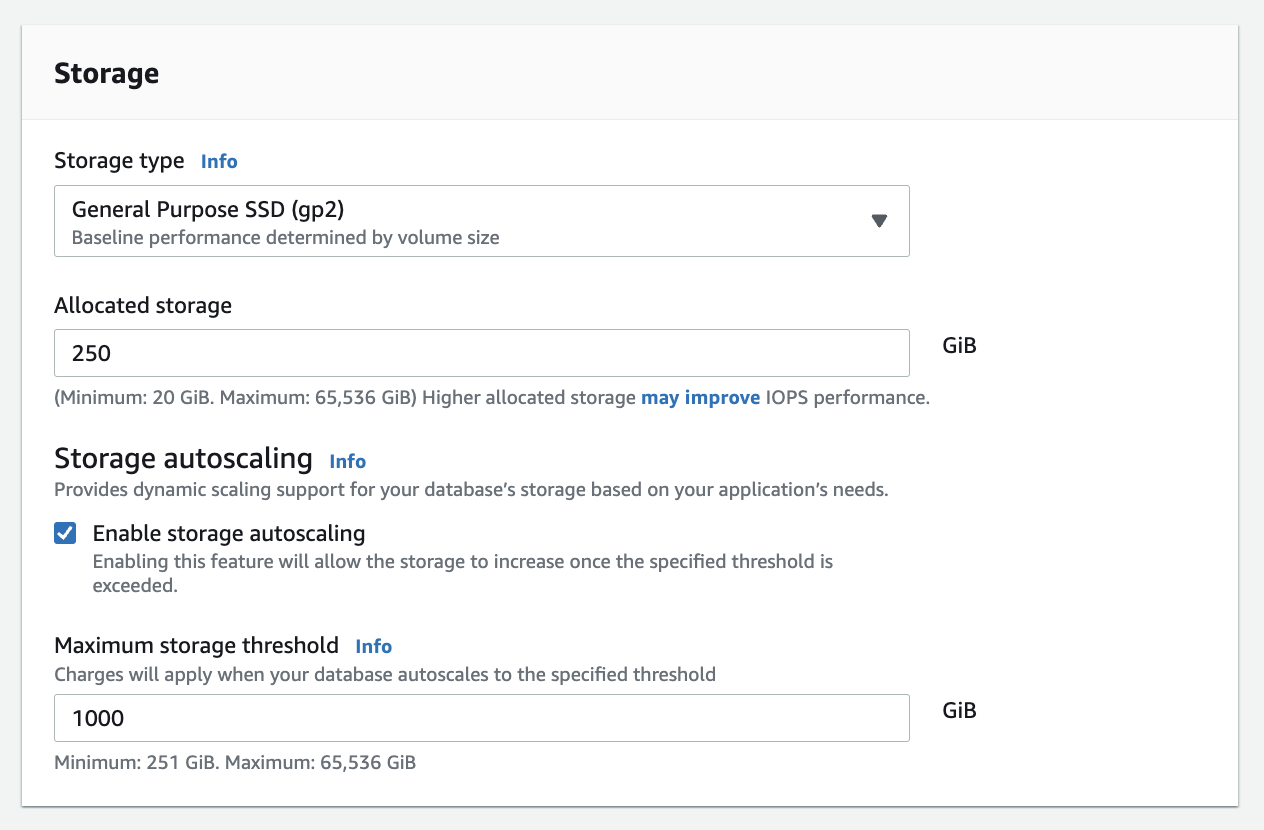Follow the "may improve" IOPS link
Viewport: 1264px width, 830px height.
(x=700, y=397)
